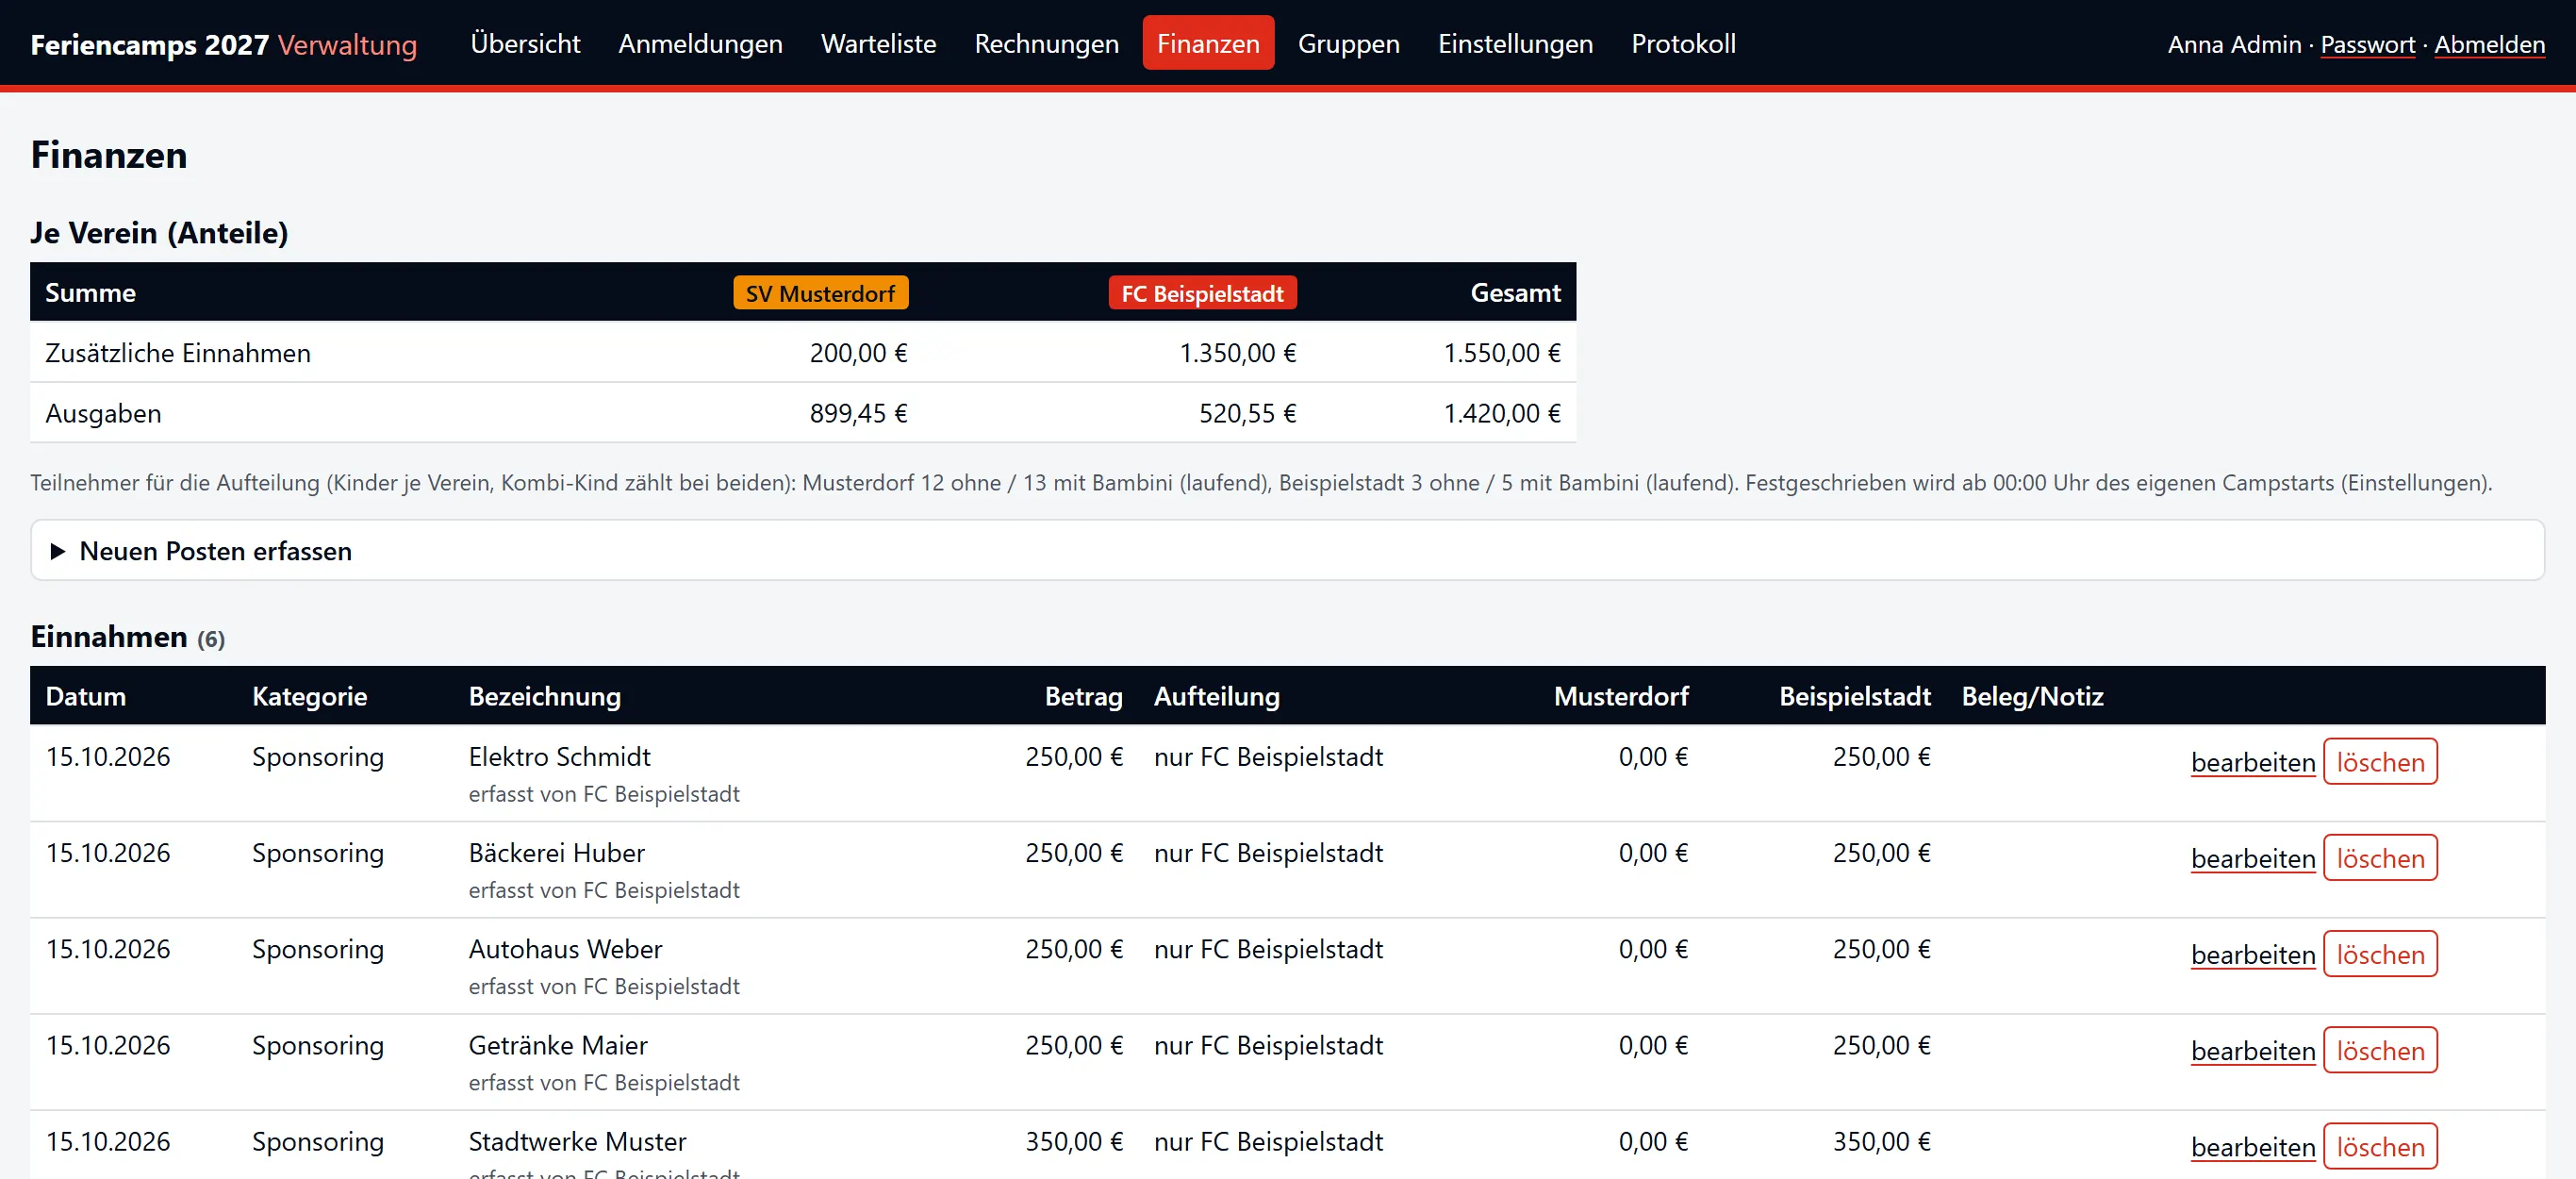
Task: Click the 520,55 € Beispielstadt expenses value
Action: (1247, 413)
